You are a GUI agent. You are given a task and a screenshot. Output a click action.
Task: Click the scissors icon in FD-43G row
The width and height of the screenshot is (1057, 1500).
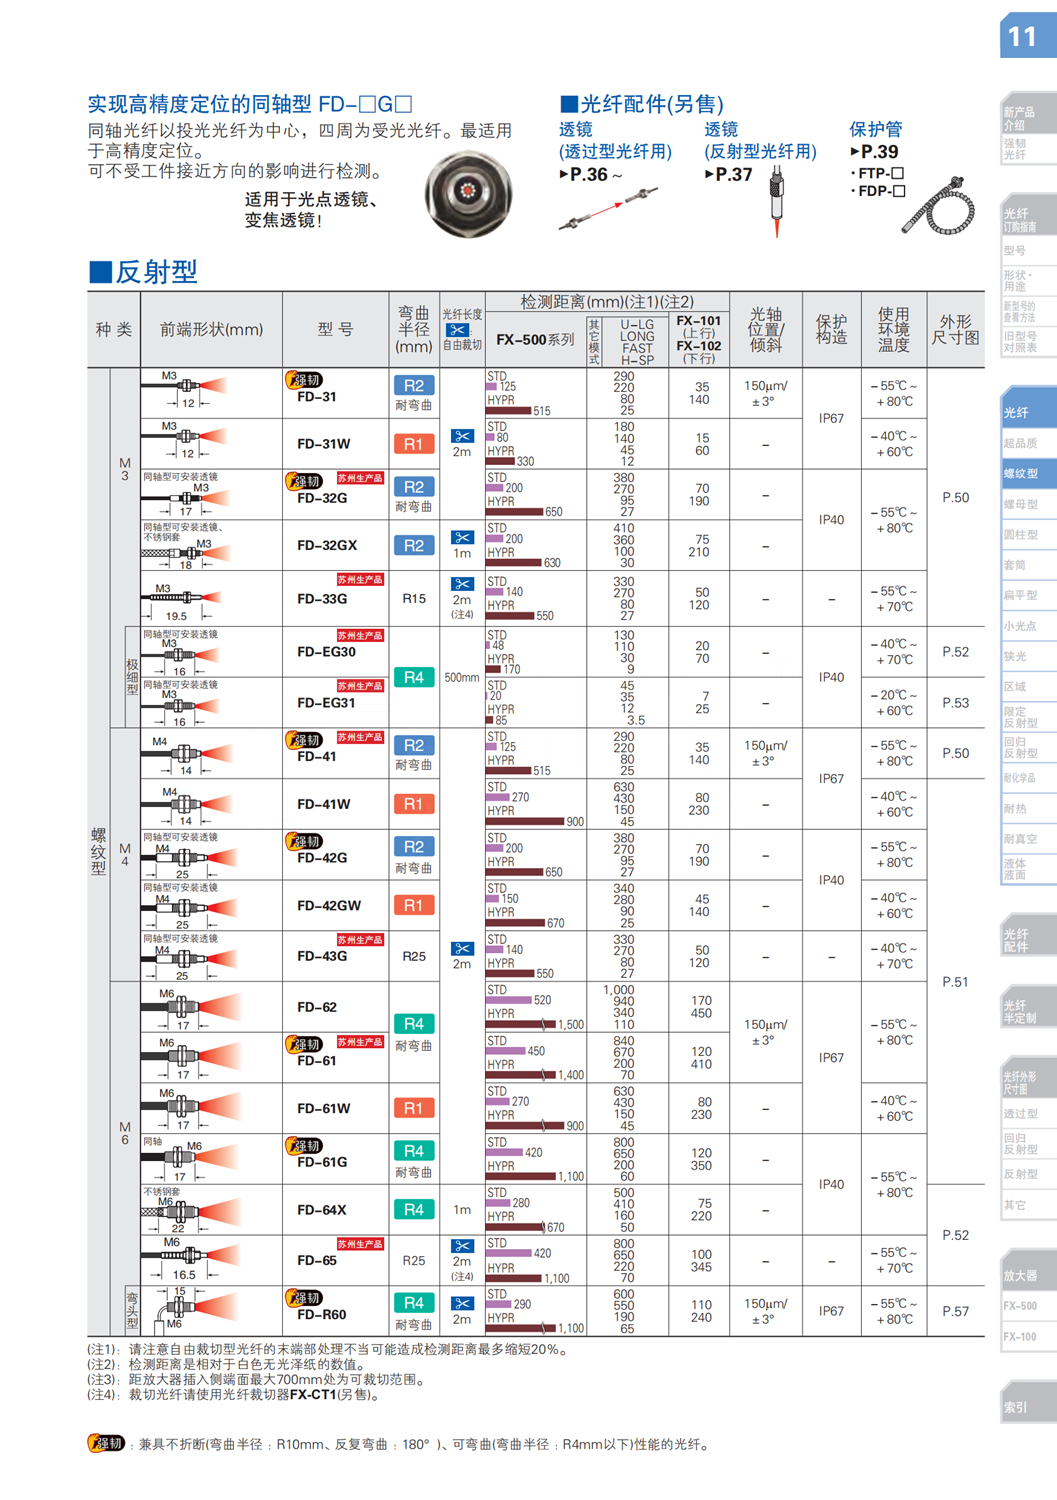[x=462, y=949]
